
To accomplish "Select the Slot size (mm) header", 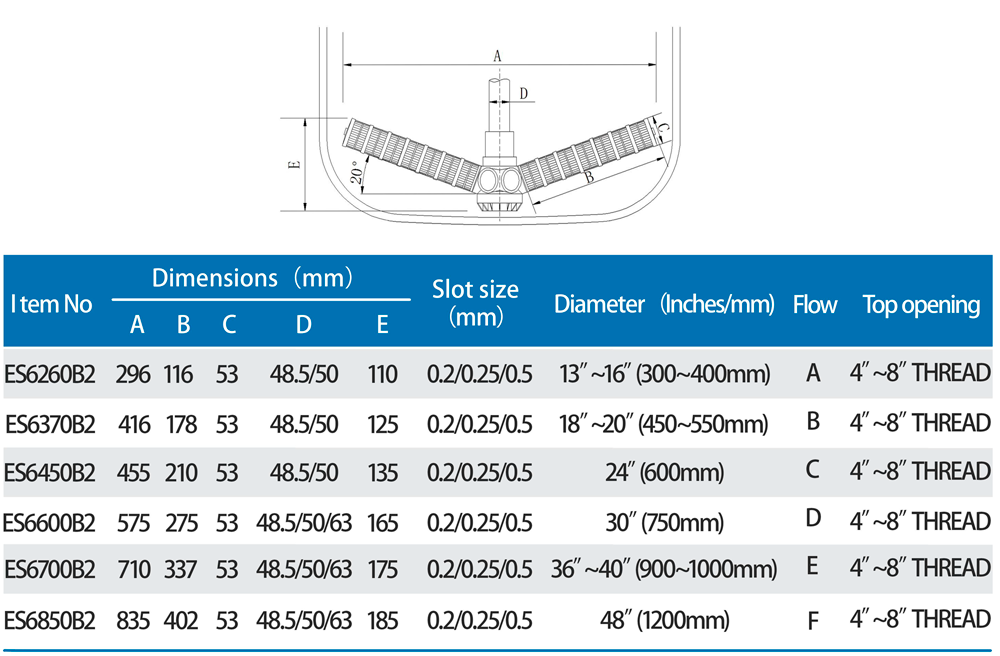I will click(x=475, y=303).
